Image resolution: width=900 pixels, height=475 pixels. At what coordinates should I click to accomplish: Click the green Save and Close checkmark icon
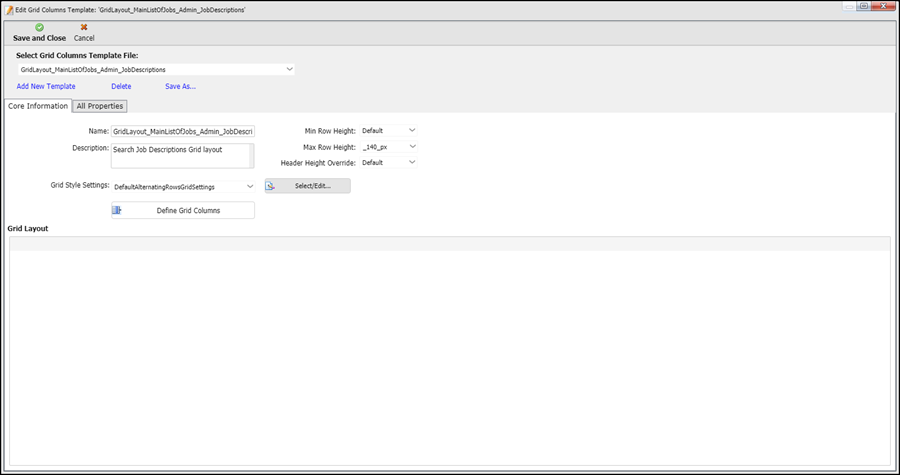(39, 27)
